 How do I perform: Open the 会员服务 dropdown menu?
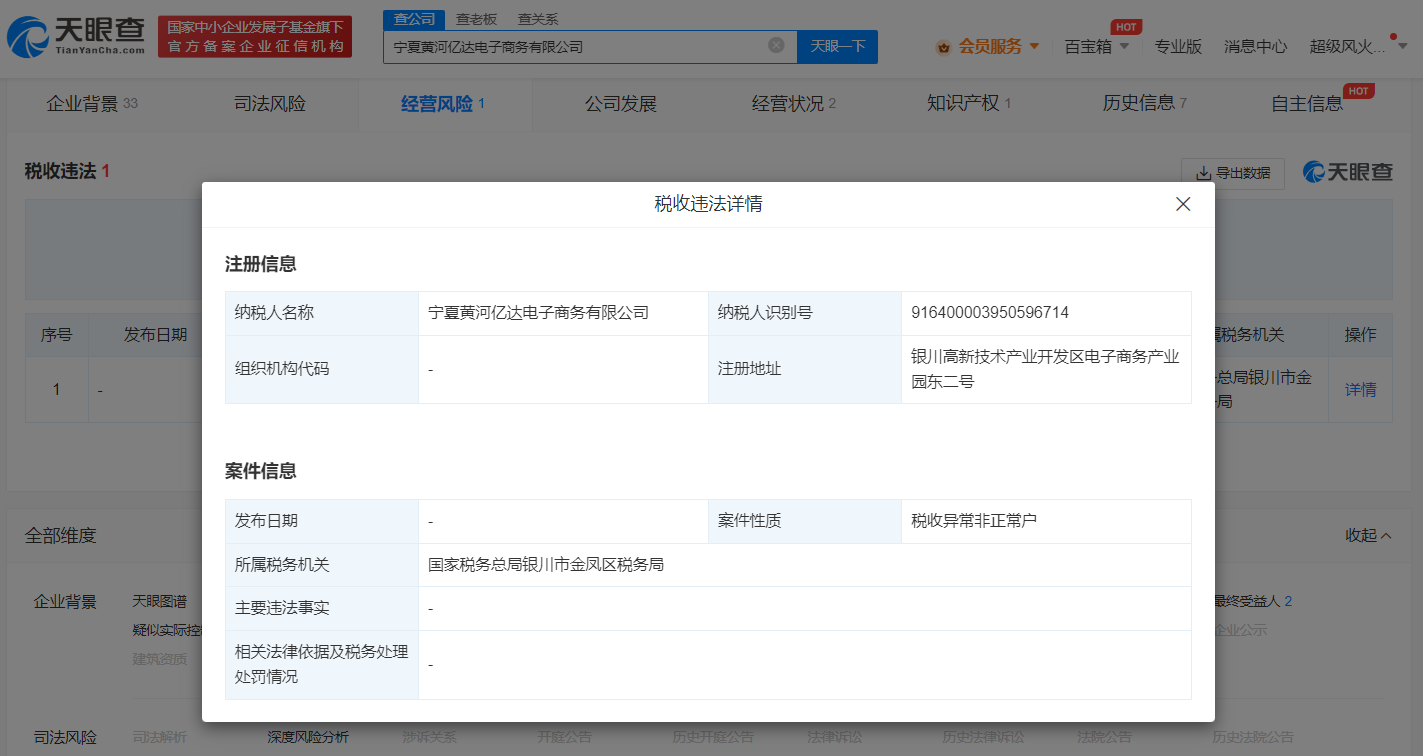coord(990,47)
